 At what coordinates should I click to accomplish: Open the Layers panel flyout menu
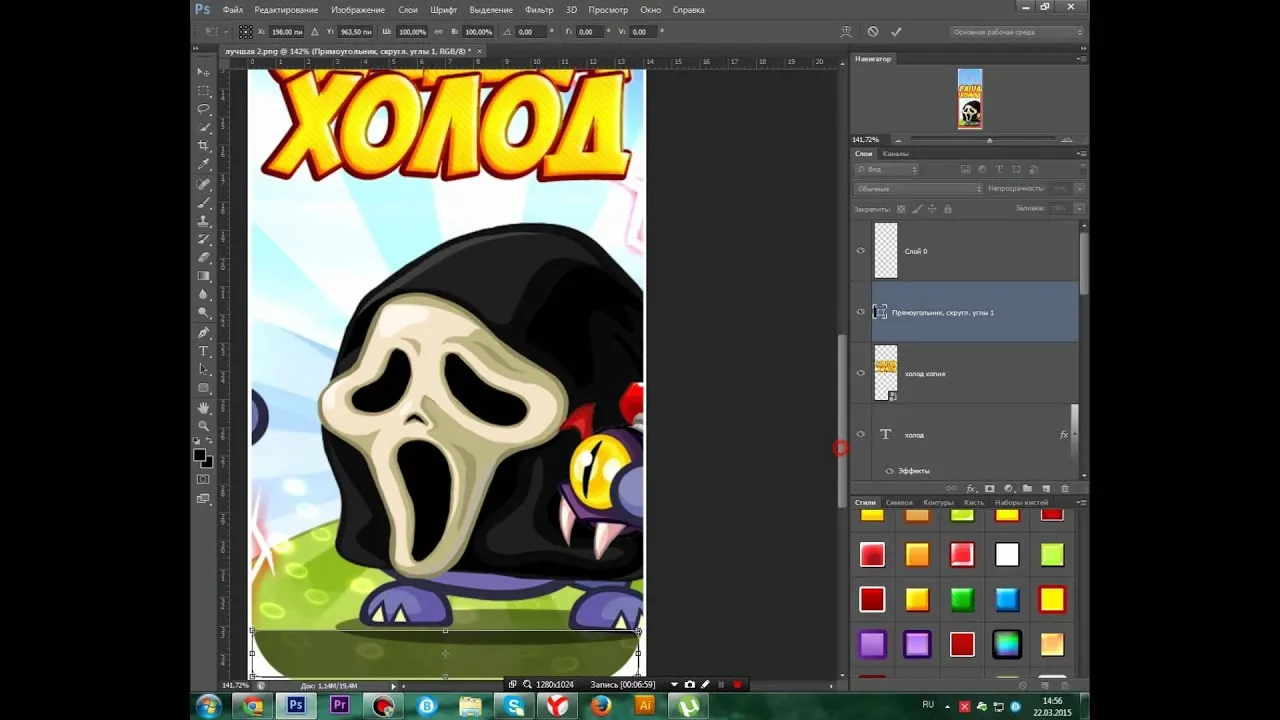1080,154
